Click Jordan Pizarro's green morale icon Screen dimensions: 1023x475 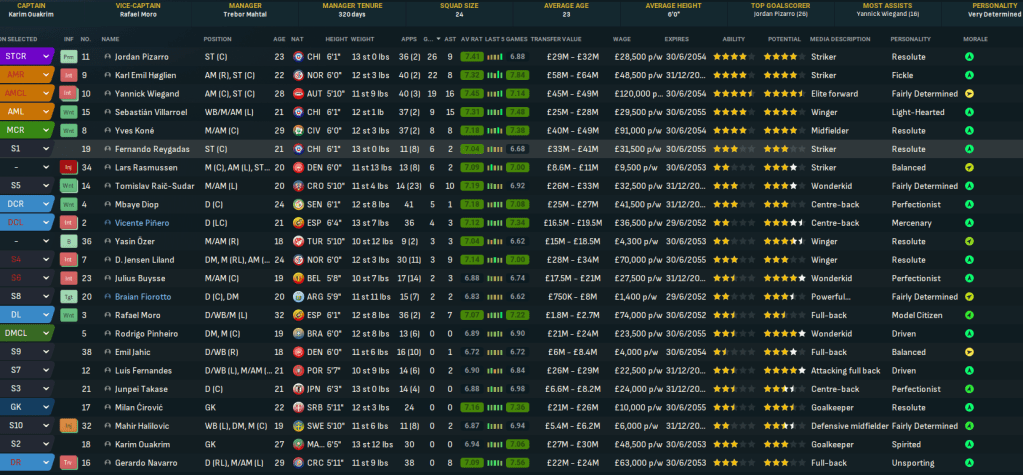click(969, 57)
